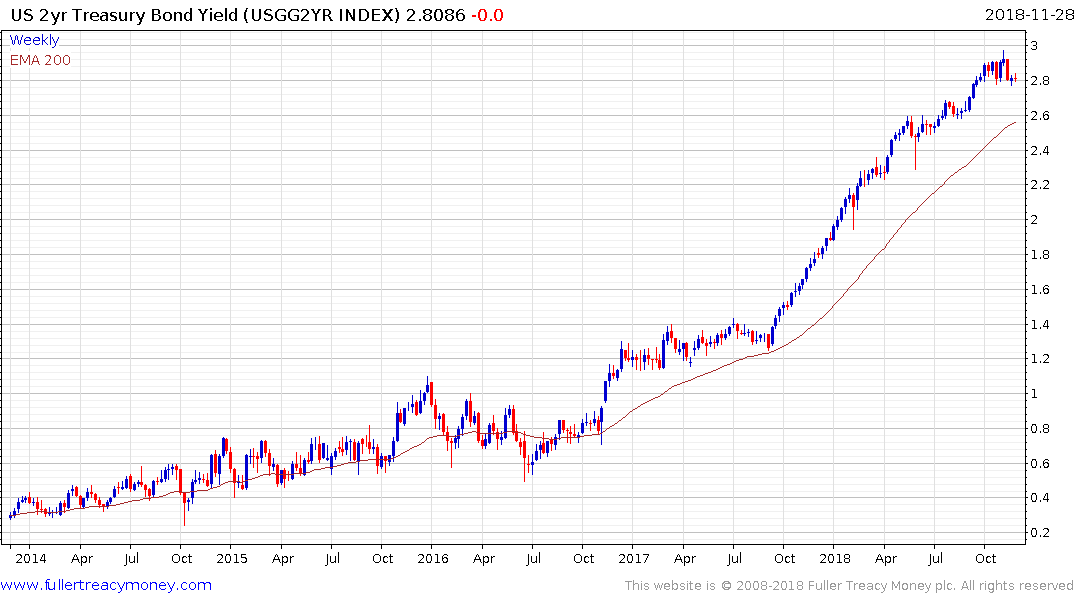Click the x-axis label 2015
The image size is (1075, 600).
coord(232,558)
